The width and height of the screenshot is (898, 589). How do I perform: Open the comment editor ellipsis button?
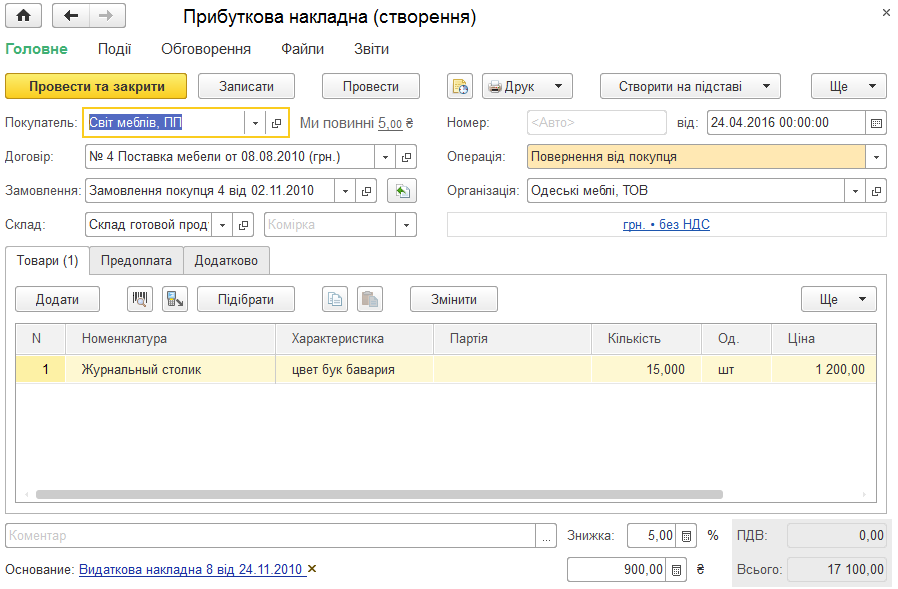click(x=546, y=536)
